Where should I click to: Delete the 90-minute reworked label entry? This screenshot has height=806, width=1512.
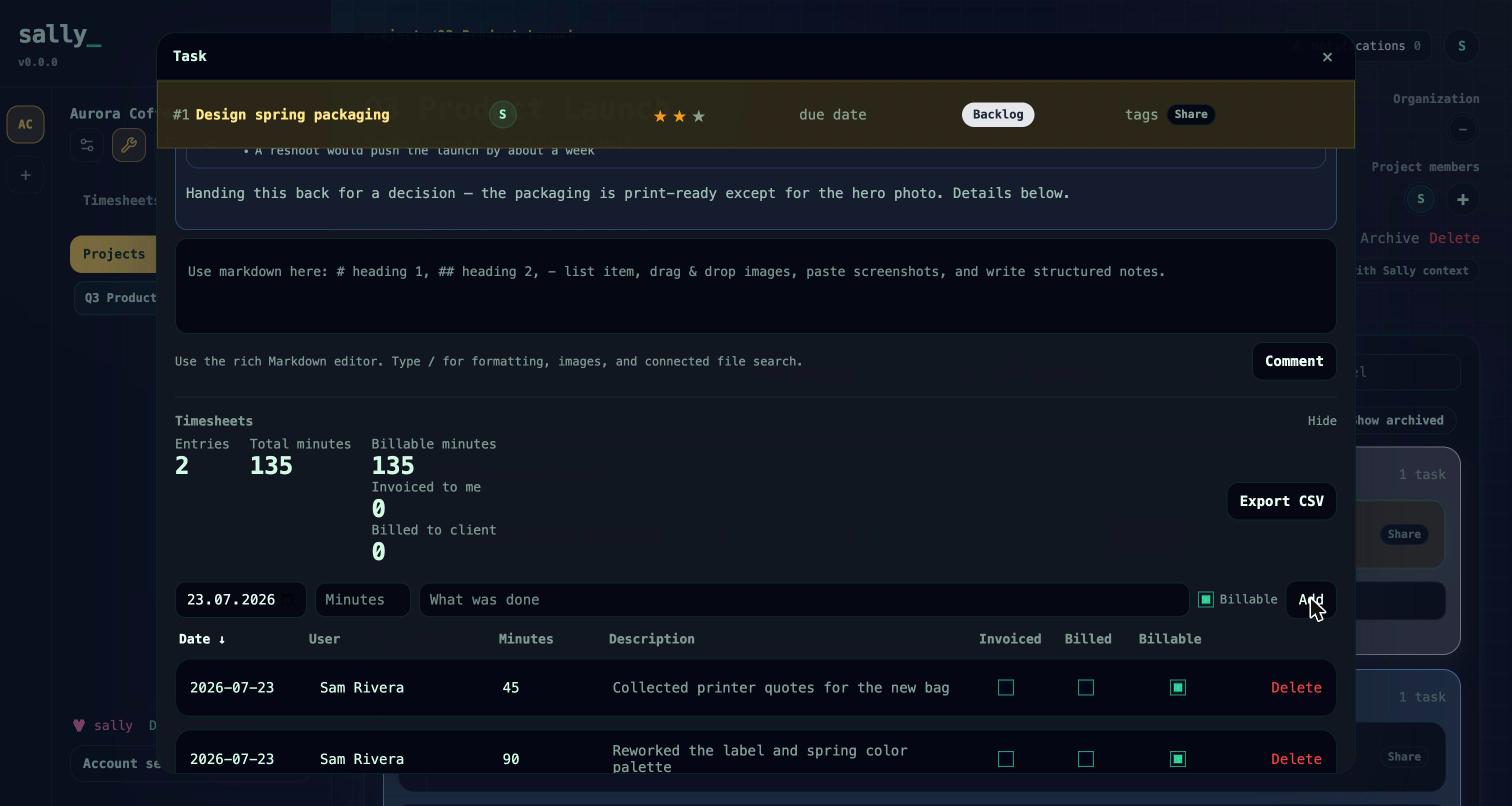[1296, 760]
